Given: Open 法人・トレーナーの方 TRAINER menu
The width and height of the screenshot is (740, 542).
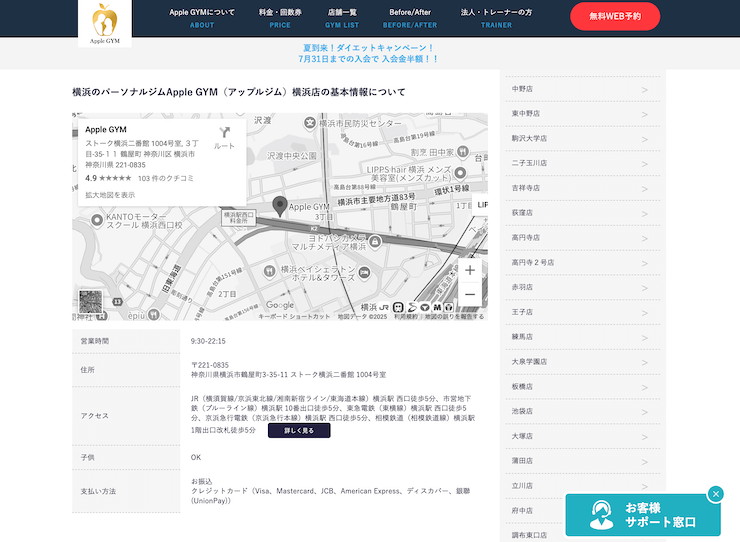Looking at the screenshot, I should [x=496, y=18].
